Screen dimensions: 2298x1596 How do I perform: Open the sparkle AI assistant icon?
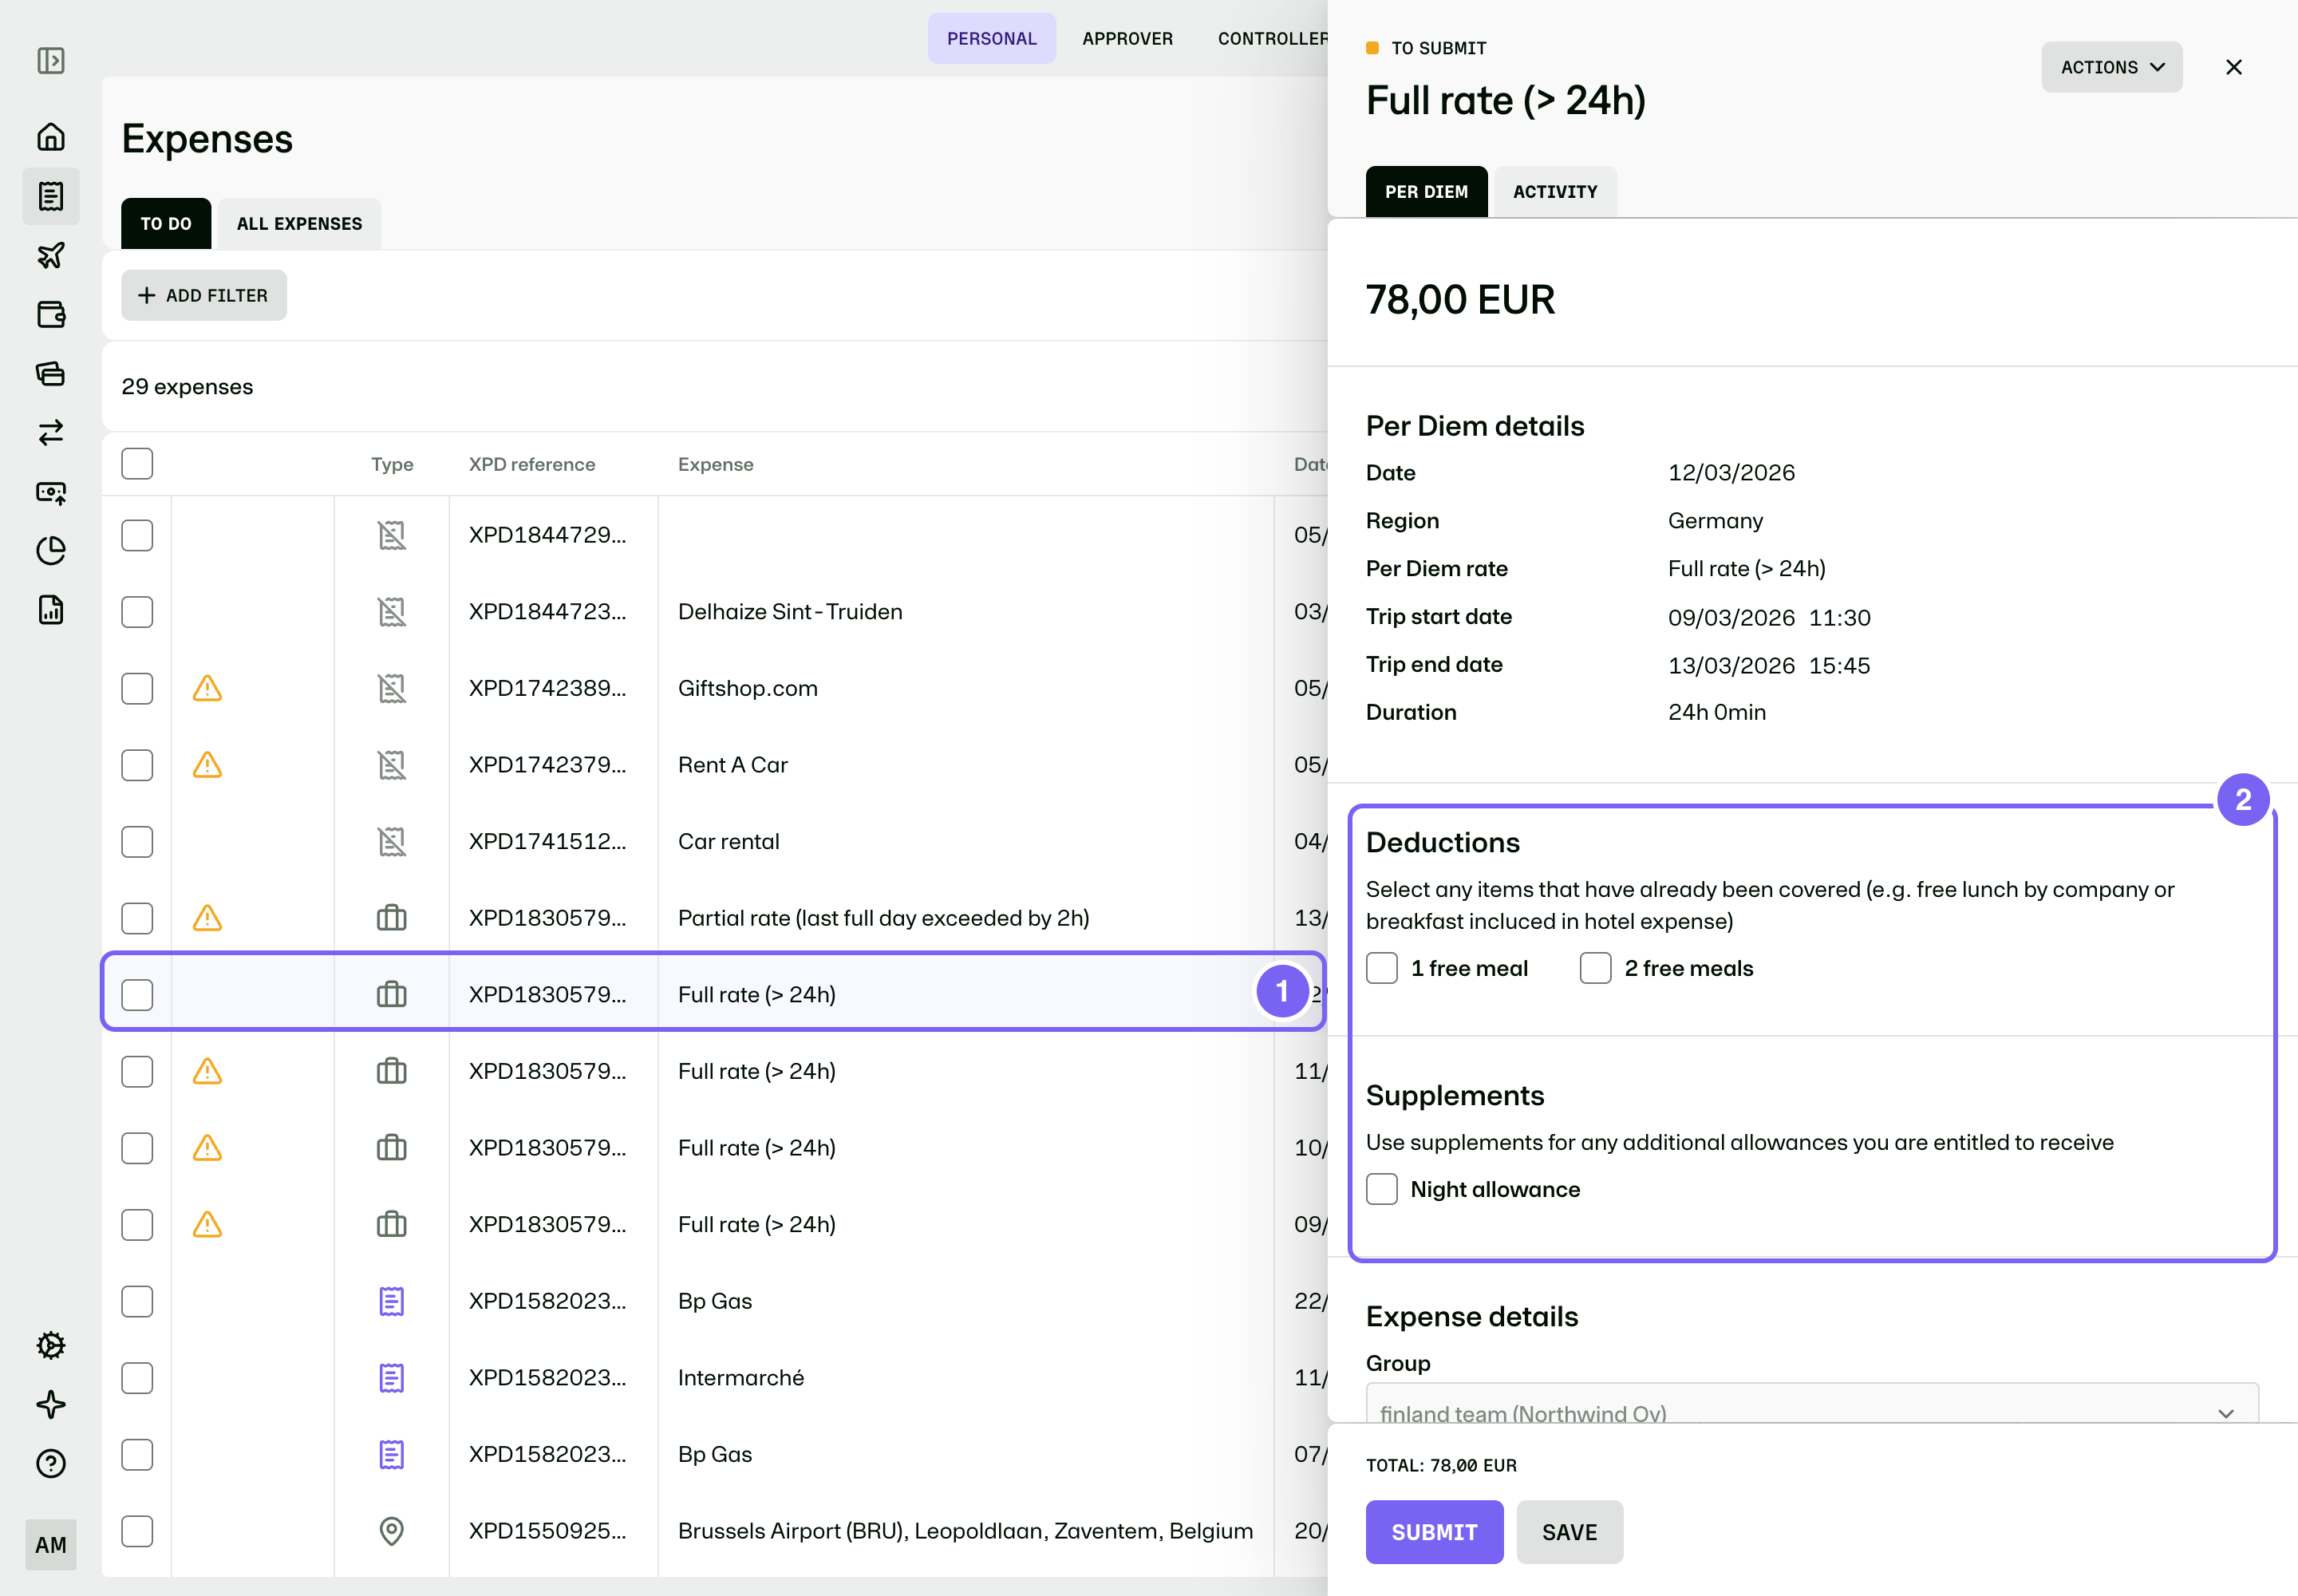pos(51,1404)
